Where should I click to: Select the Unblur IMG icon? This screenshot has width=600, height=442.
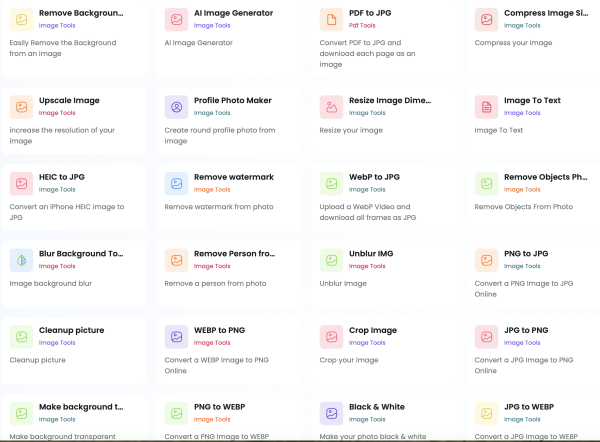pos(332,260)
